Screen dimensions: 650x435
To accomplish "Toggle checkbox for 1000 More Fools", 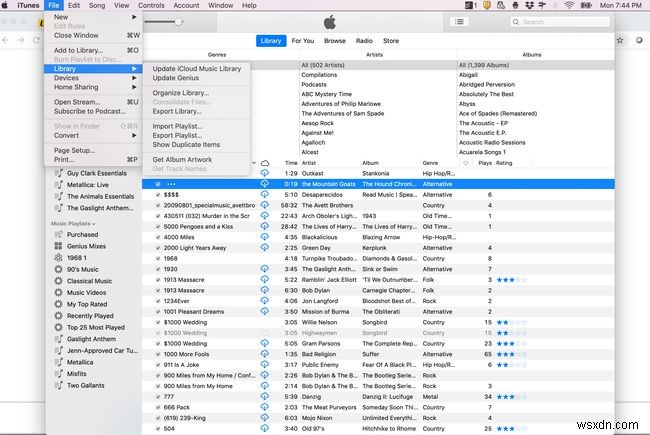I will coord(158,354).
